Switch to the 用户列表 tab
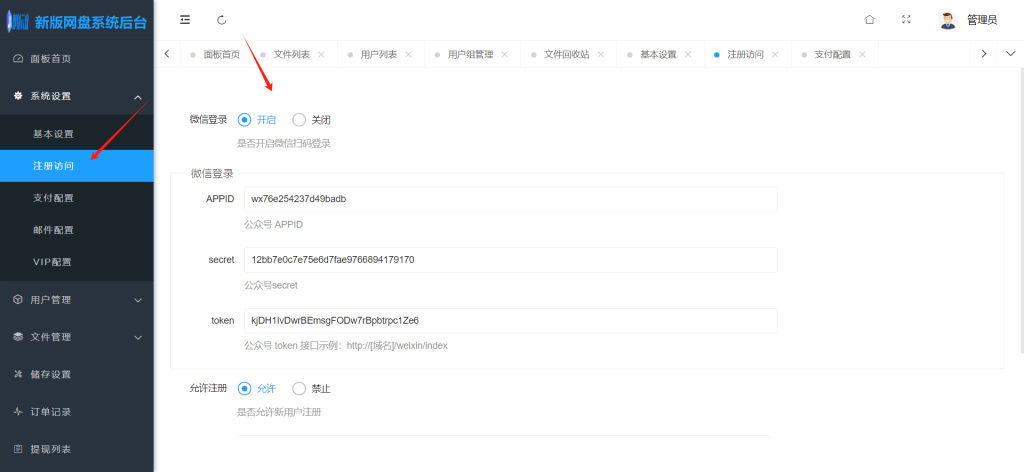The image size is (1024, 472). point(379,54)
